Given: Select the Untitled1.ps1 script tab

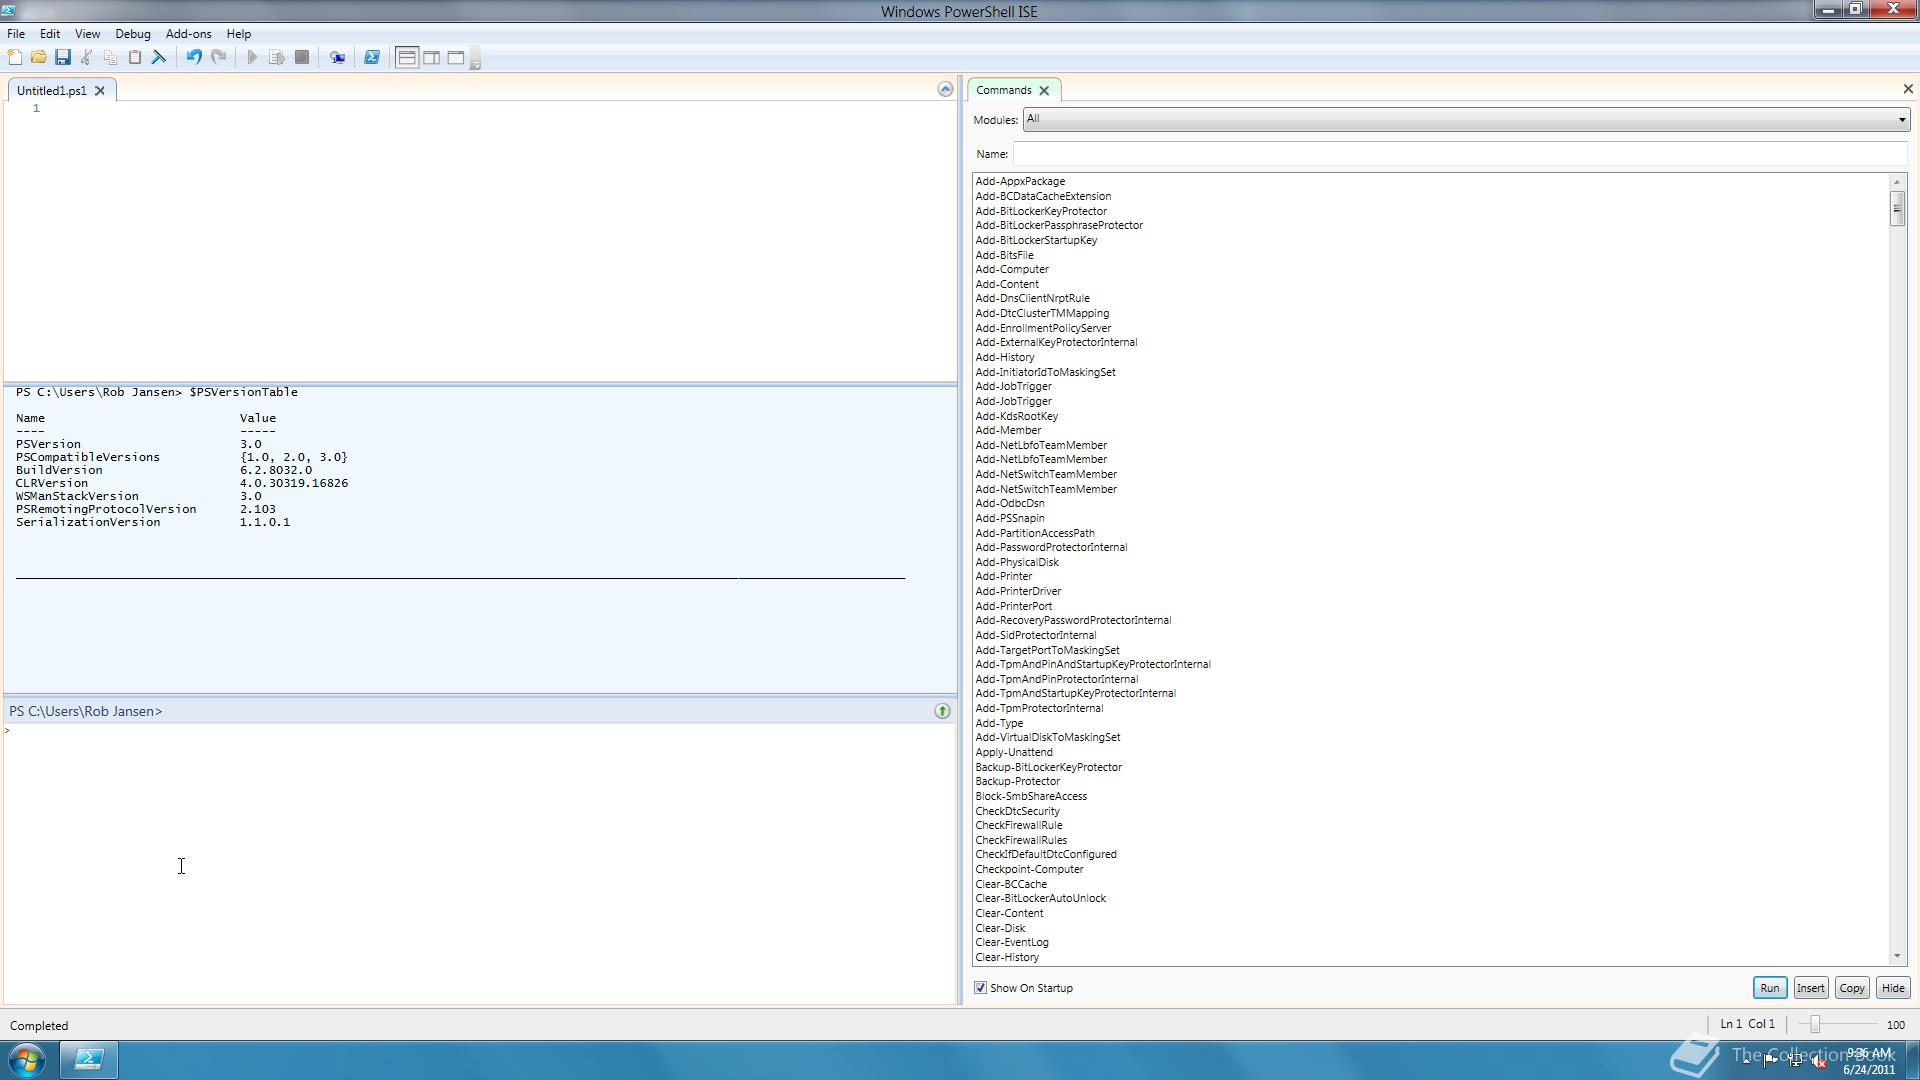Looking at the screenshot, I should 52,91.
